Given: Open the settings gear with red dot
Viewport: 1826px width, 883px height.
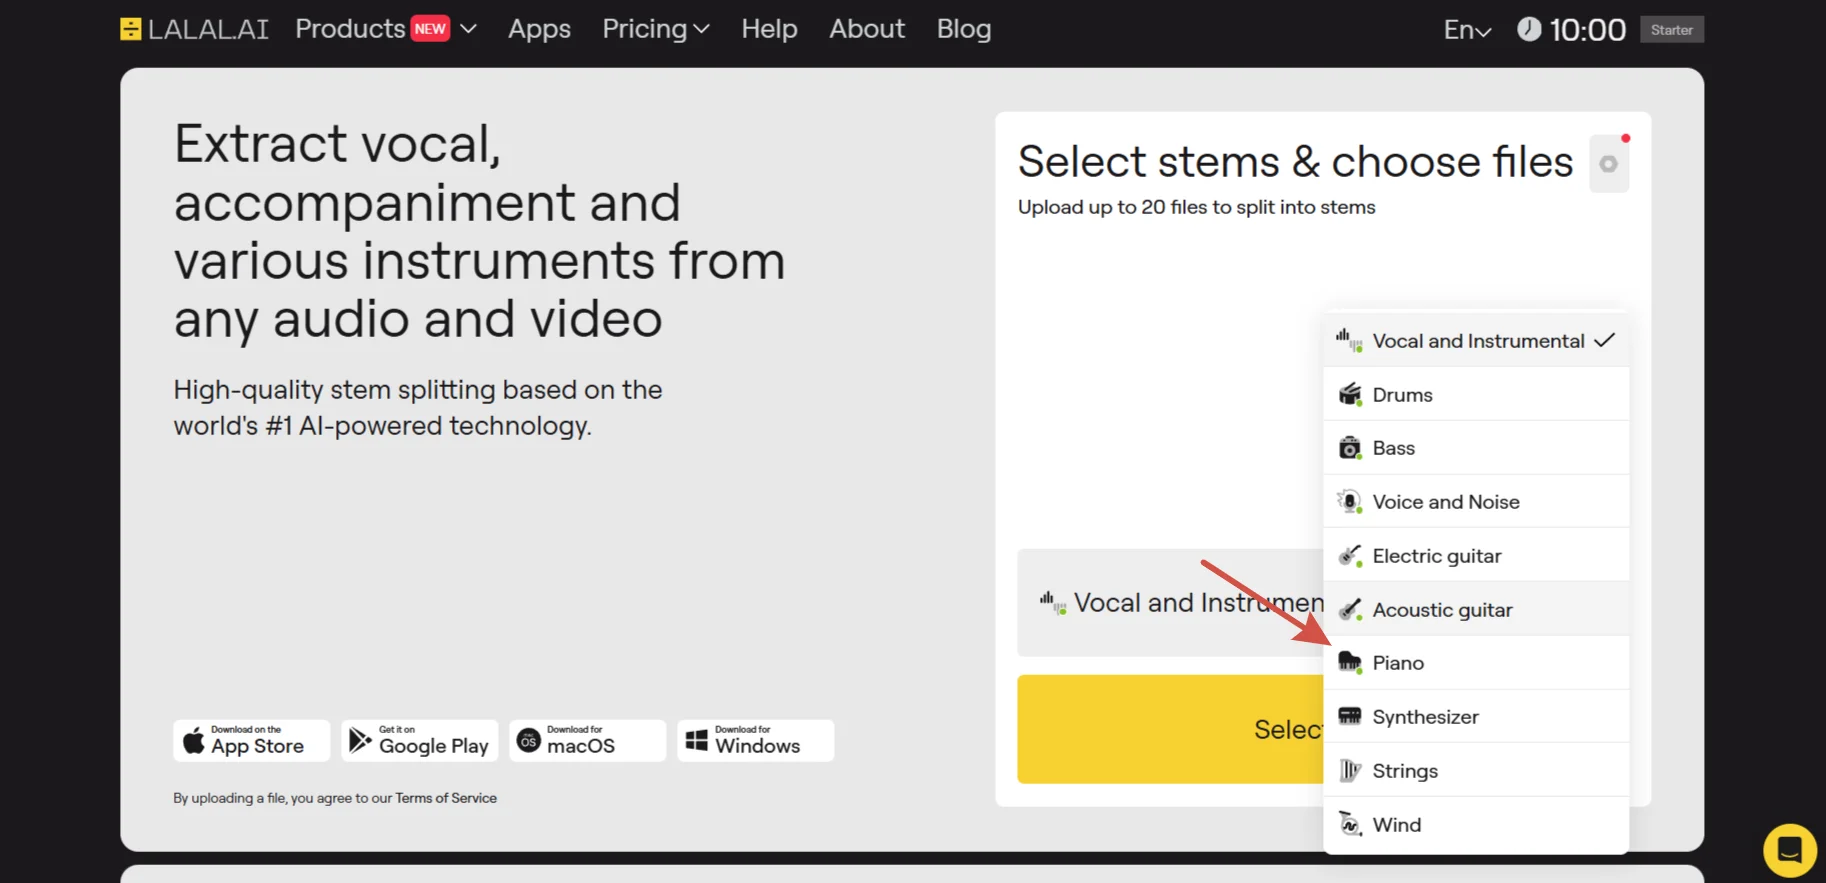Looking at the screenshot, I should pos(1609,164).
